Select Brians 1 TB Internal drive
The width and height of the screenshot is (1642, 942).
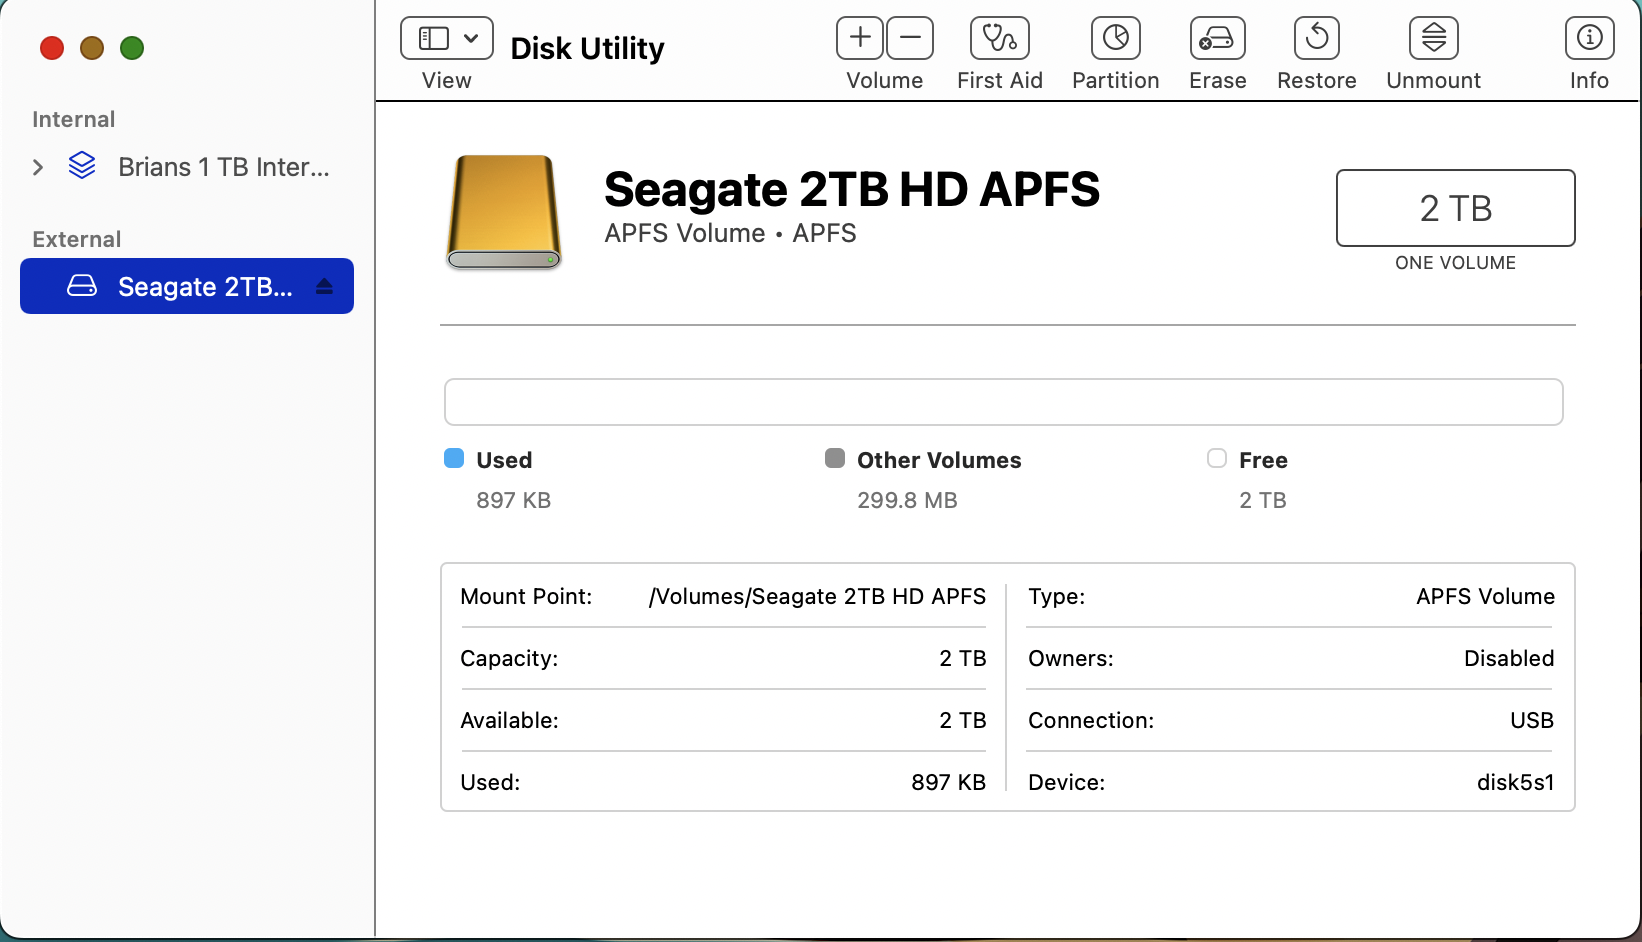pyautogui.click(x=223, y=167)
